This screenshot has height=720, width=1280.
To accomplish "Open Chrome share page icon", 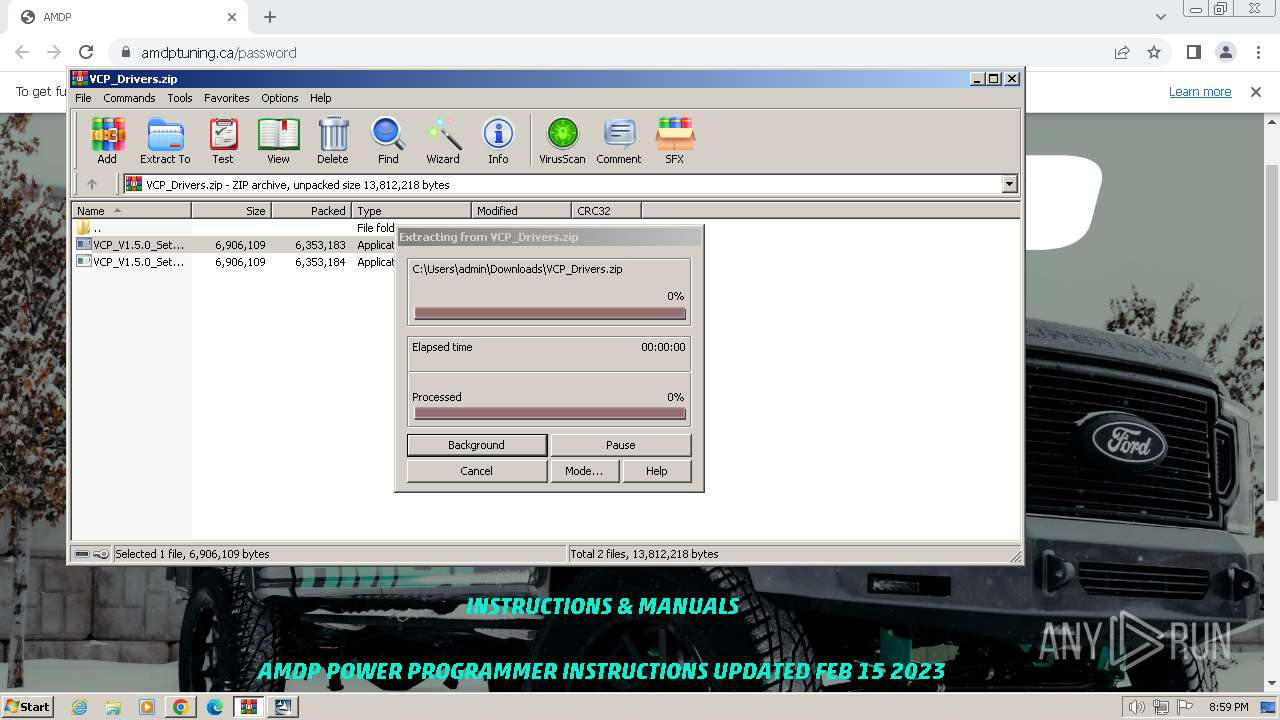I will click(1122, 52).
